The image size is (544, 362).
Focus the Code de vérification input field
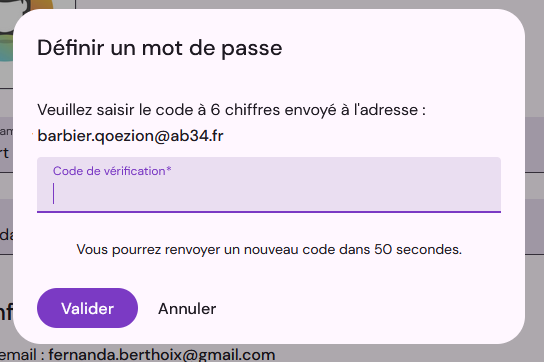pos(269,185)
